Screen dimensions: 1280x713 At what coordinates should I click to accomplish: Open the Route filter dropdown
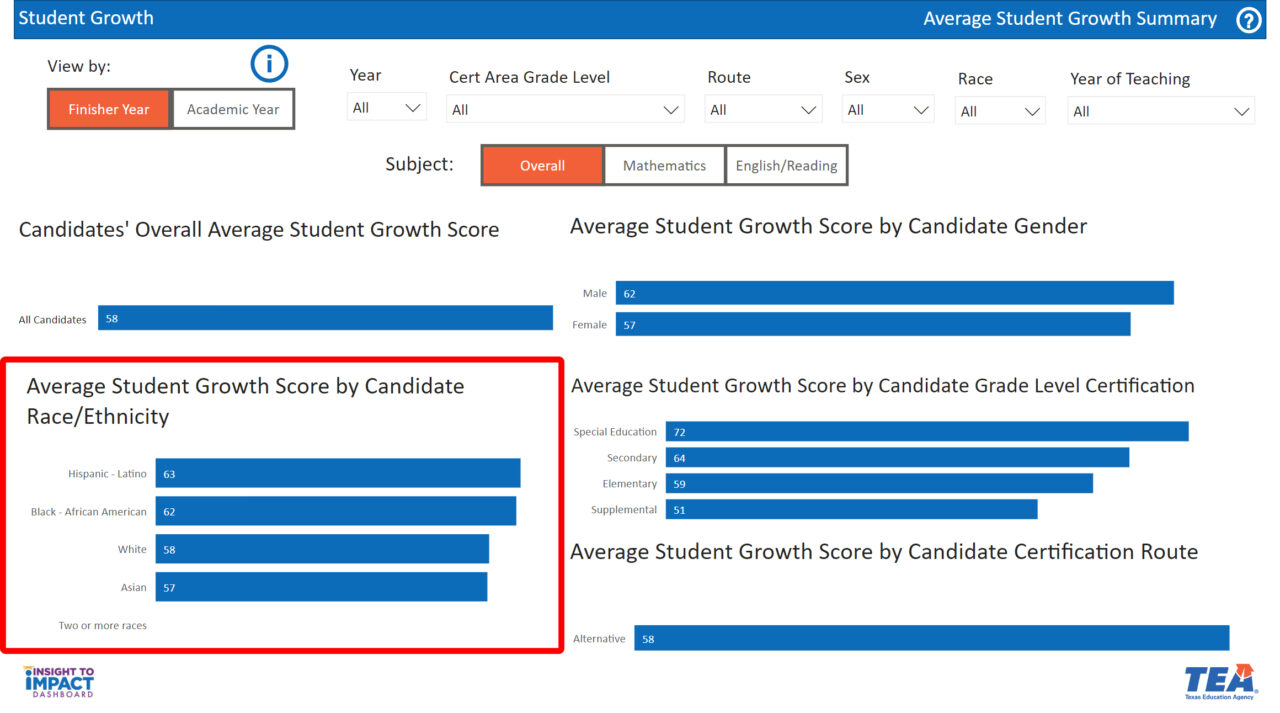[x=763, y=109]
